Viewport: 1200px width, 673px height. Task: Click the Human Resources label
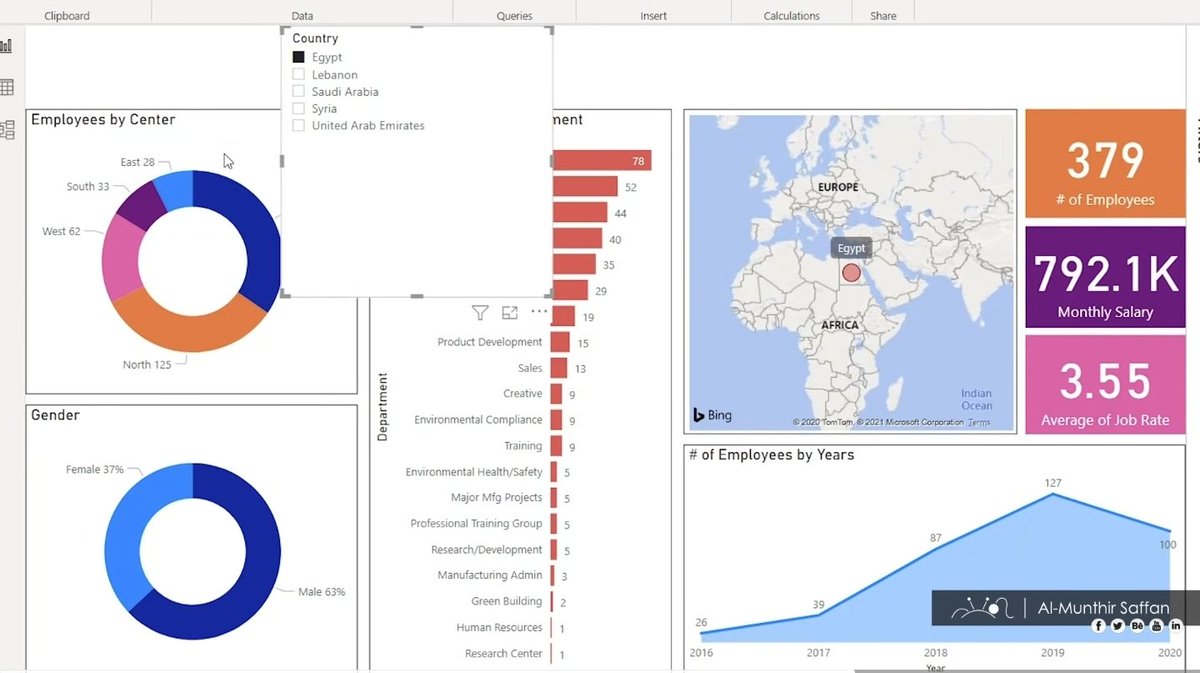tap(499, 628)
